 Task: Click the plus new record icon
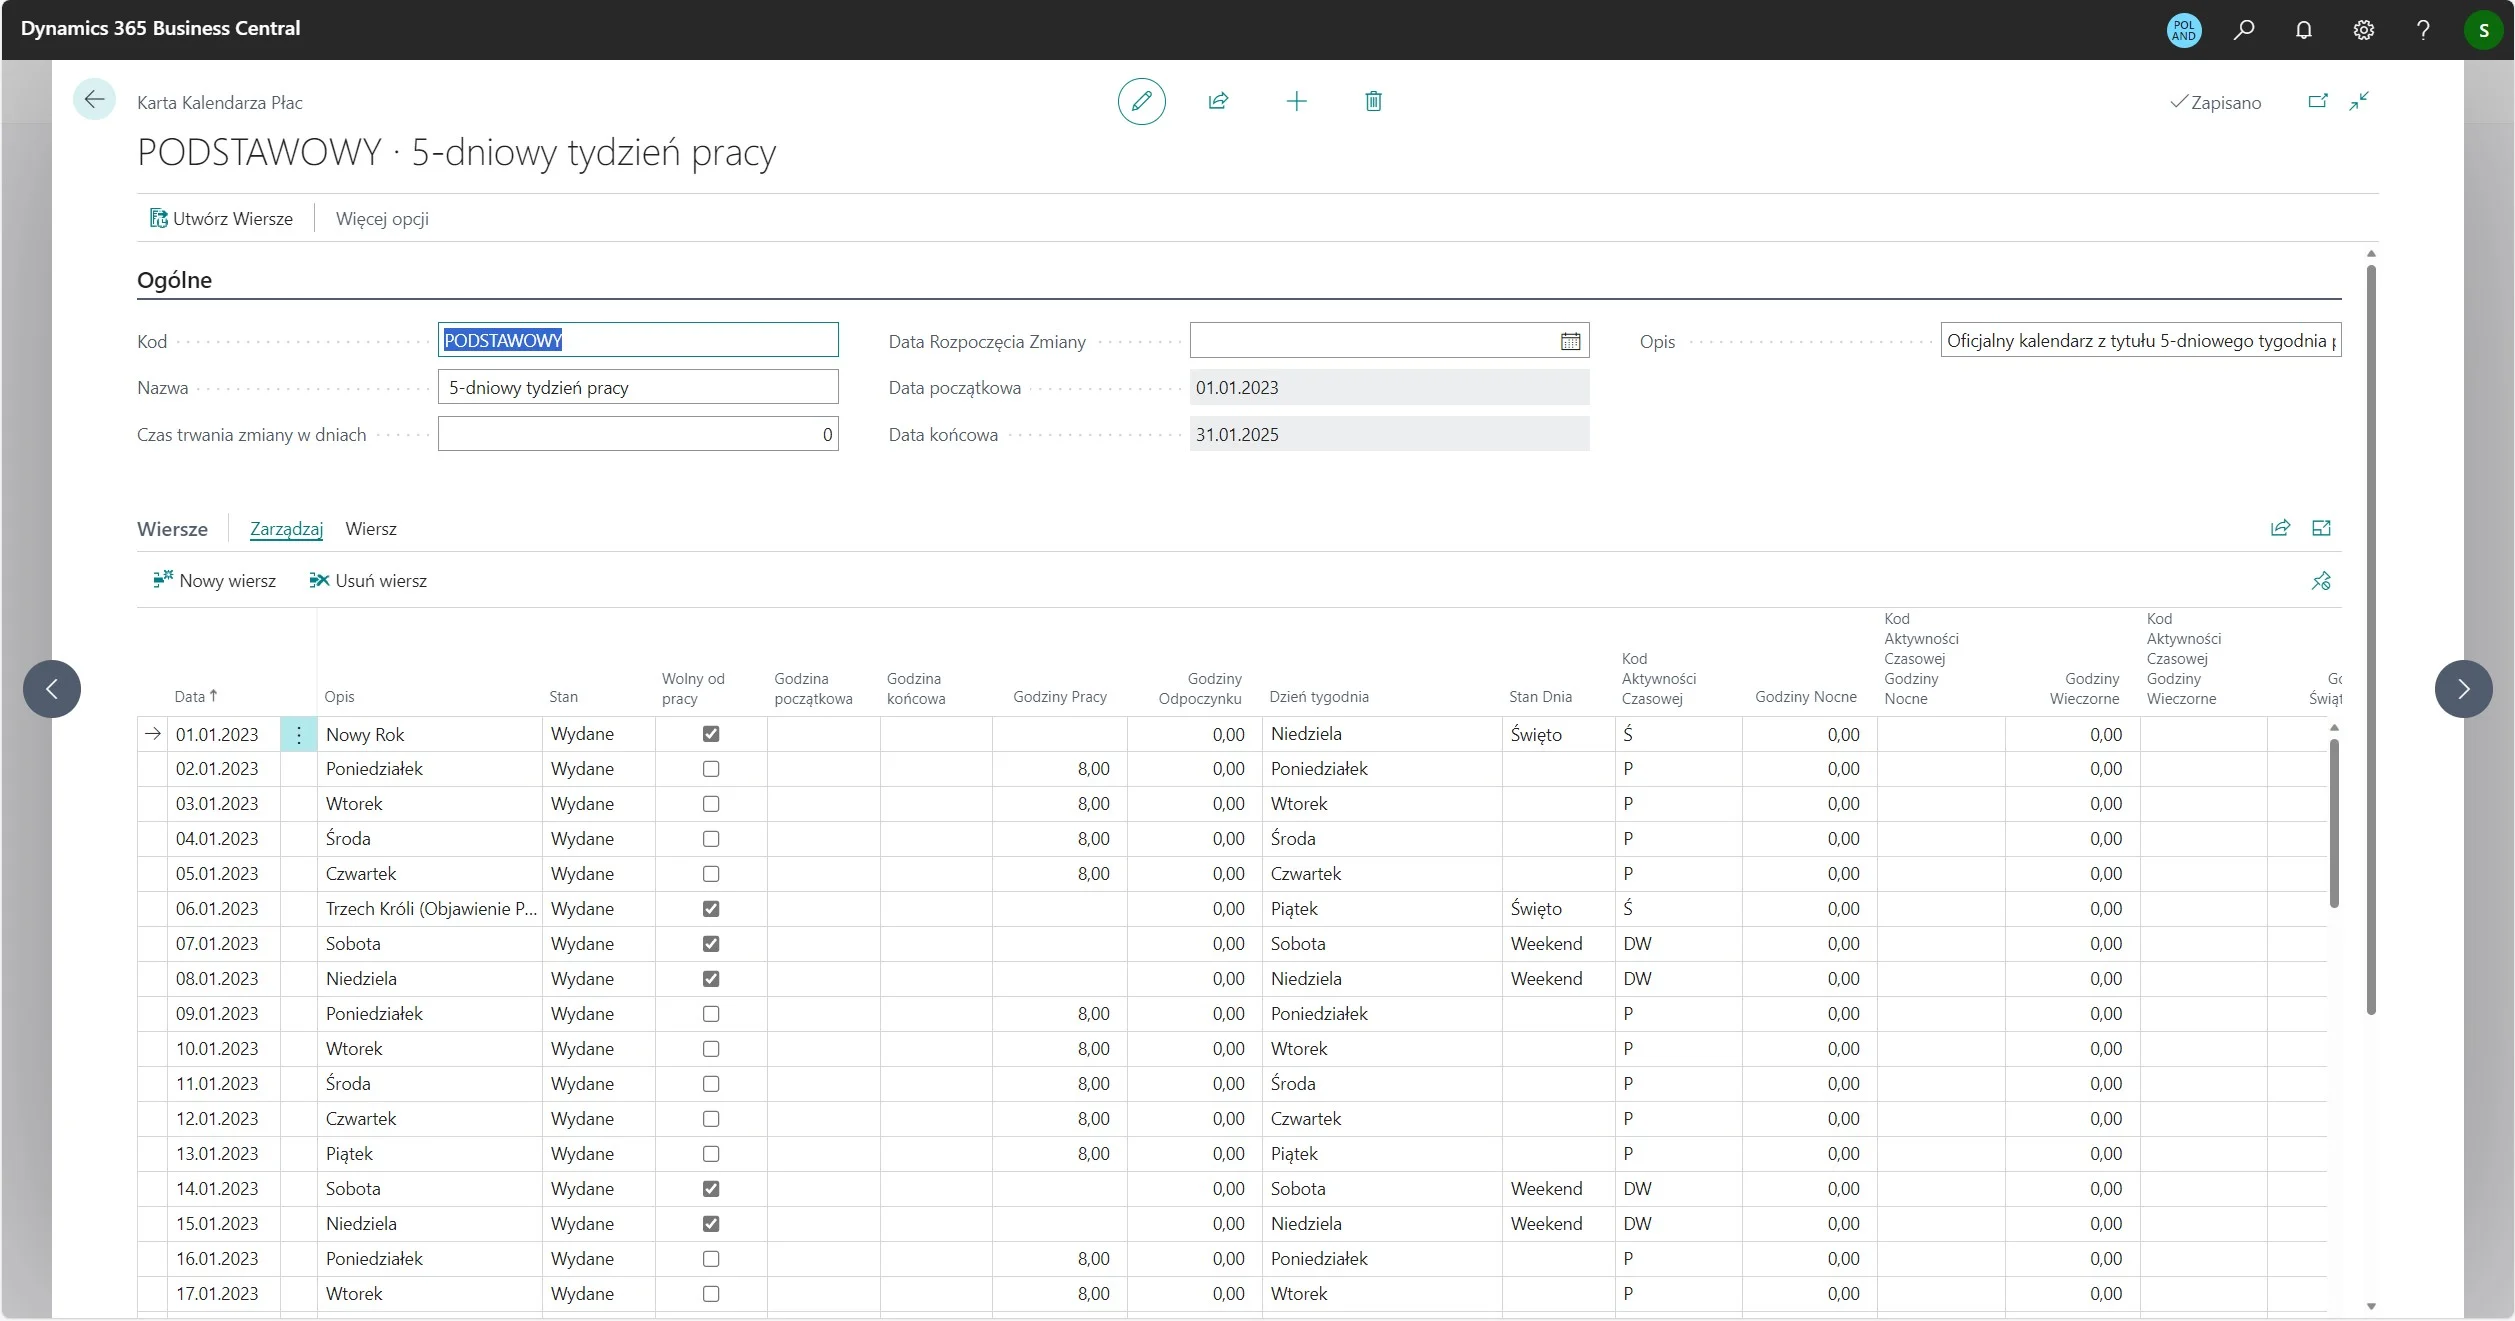(x=1296, y=101)
